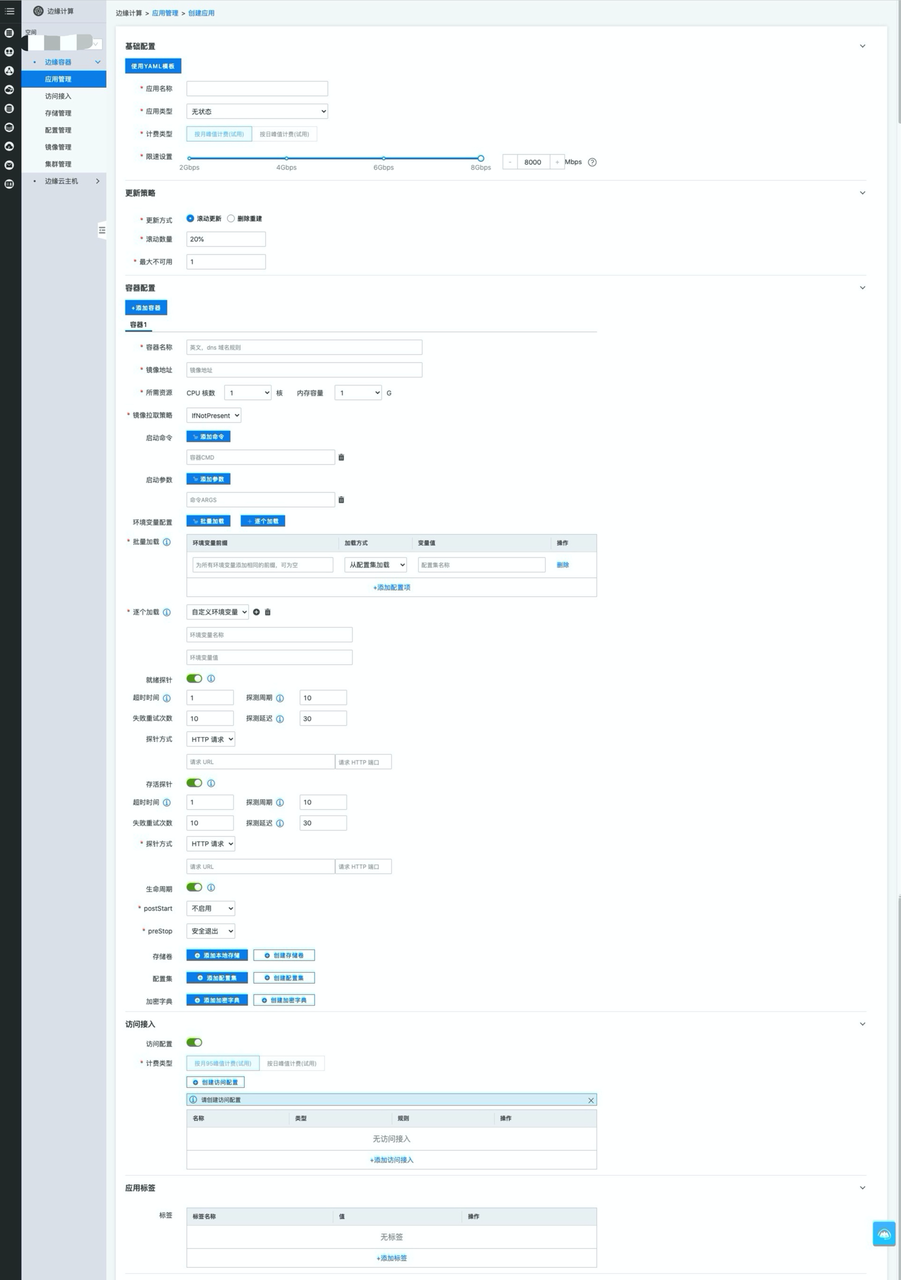The width and height of the screenshot is (901, 1280).
Task: Open the CPU 核数 dropdown
Action: point(248,393)
